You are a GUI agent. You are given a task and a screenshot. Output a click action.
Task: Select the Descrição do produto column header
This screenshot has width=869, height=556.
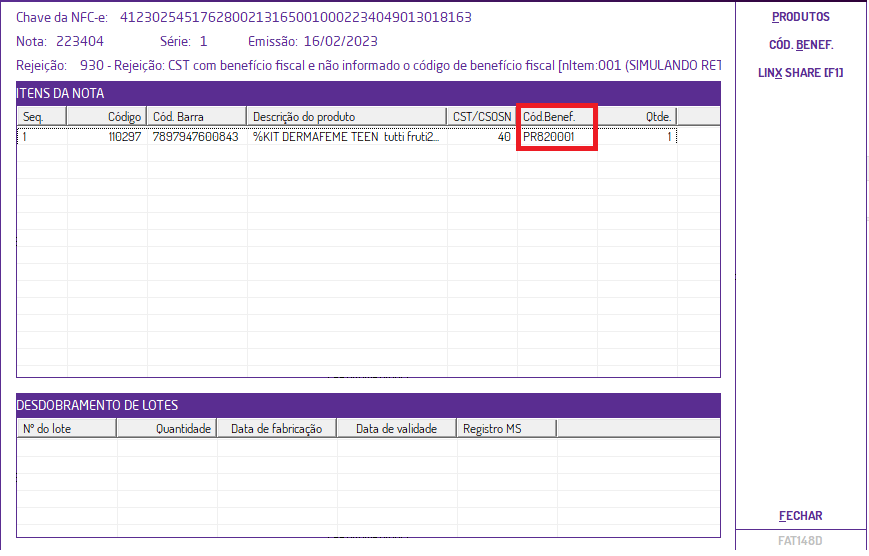click(x=347, y=117)
